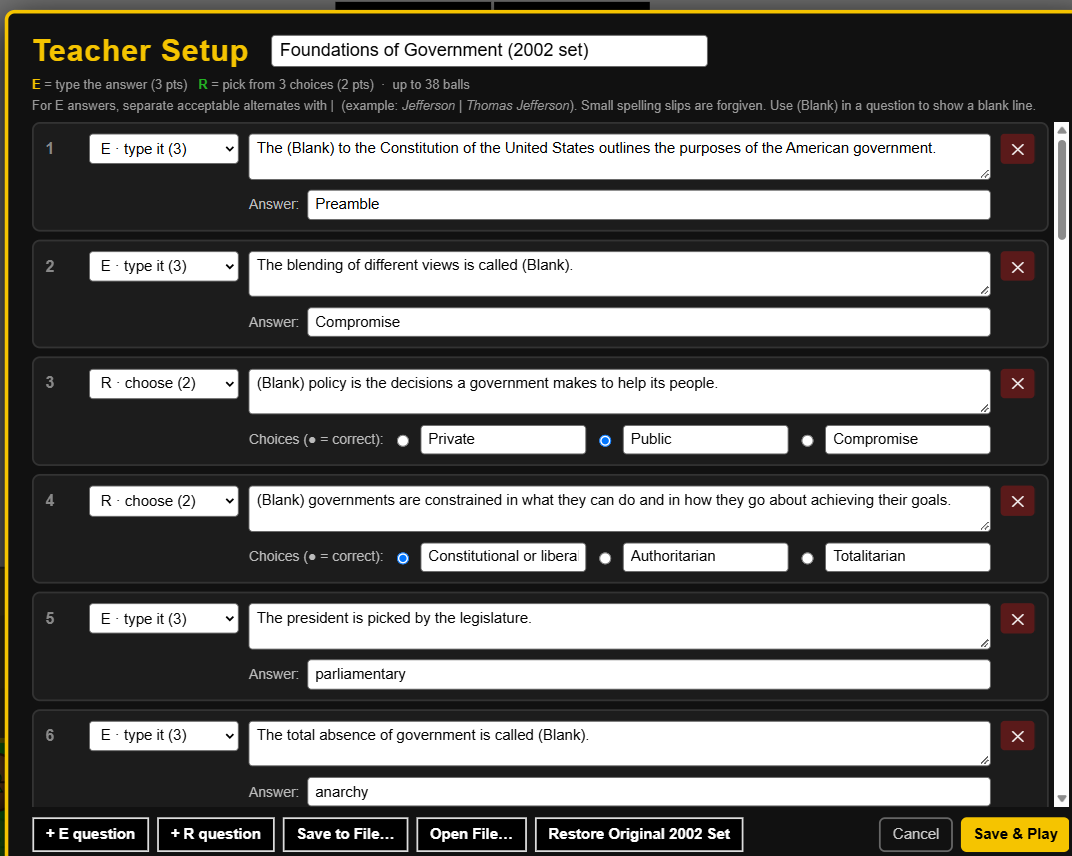Edit the set title 'Foundations of Government (2002 set)'
The height and width of the screenshot is (856, 1072).
point(490,51)
